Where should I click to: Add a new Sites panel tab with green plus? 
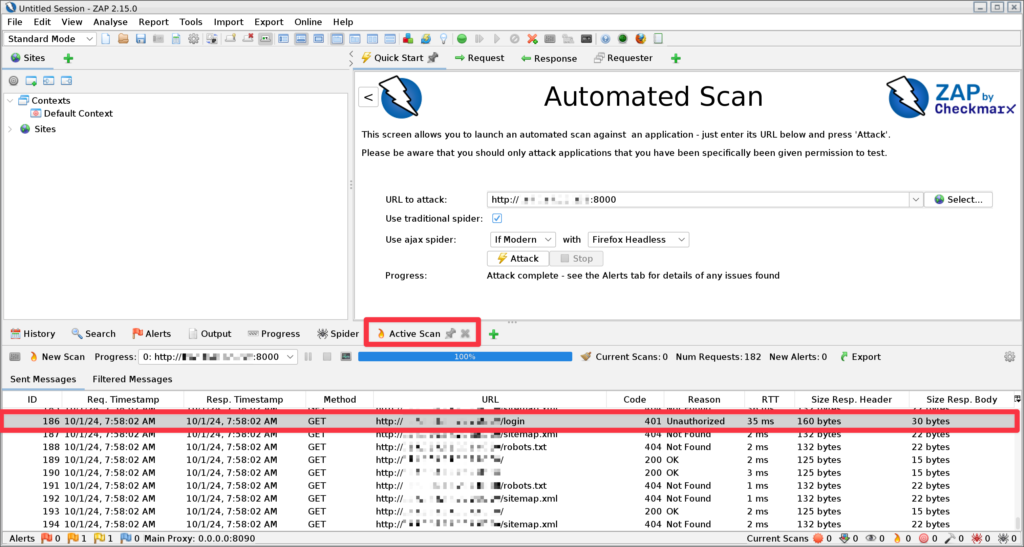click(x=68, y=58)
